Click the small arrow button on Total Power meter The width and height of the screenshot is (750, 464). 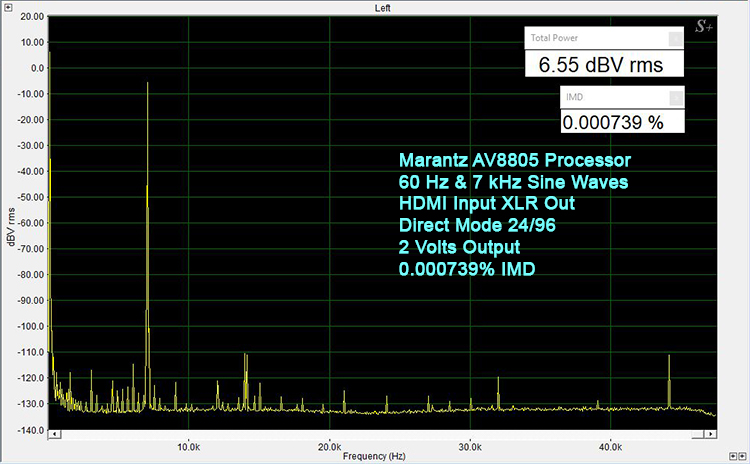click(x=675, y=38)
